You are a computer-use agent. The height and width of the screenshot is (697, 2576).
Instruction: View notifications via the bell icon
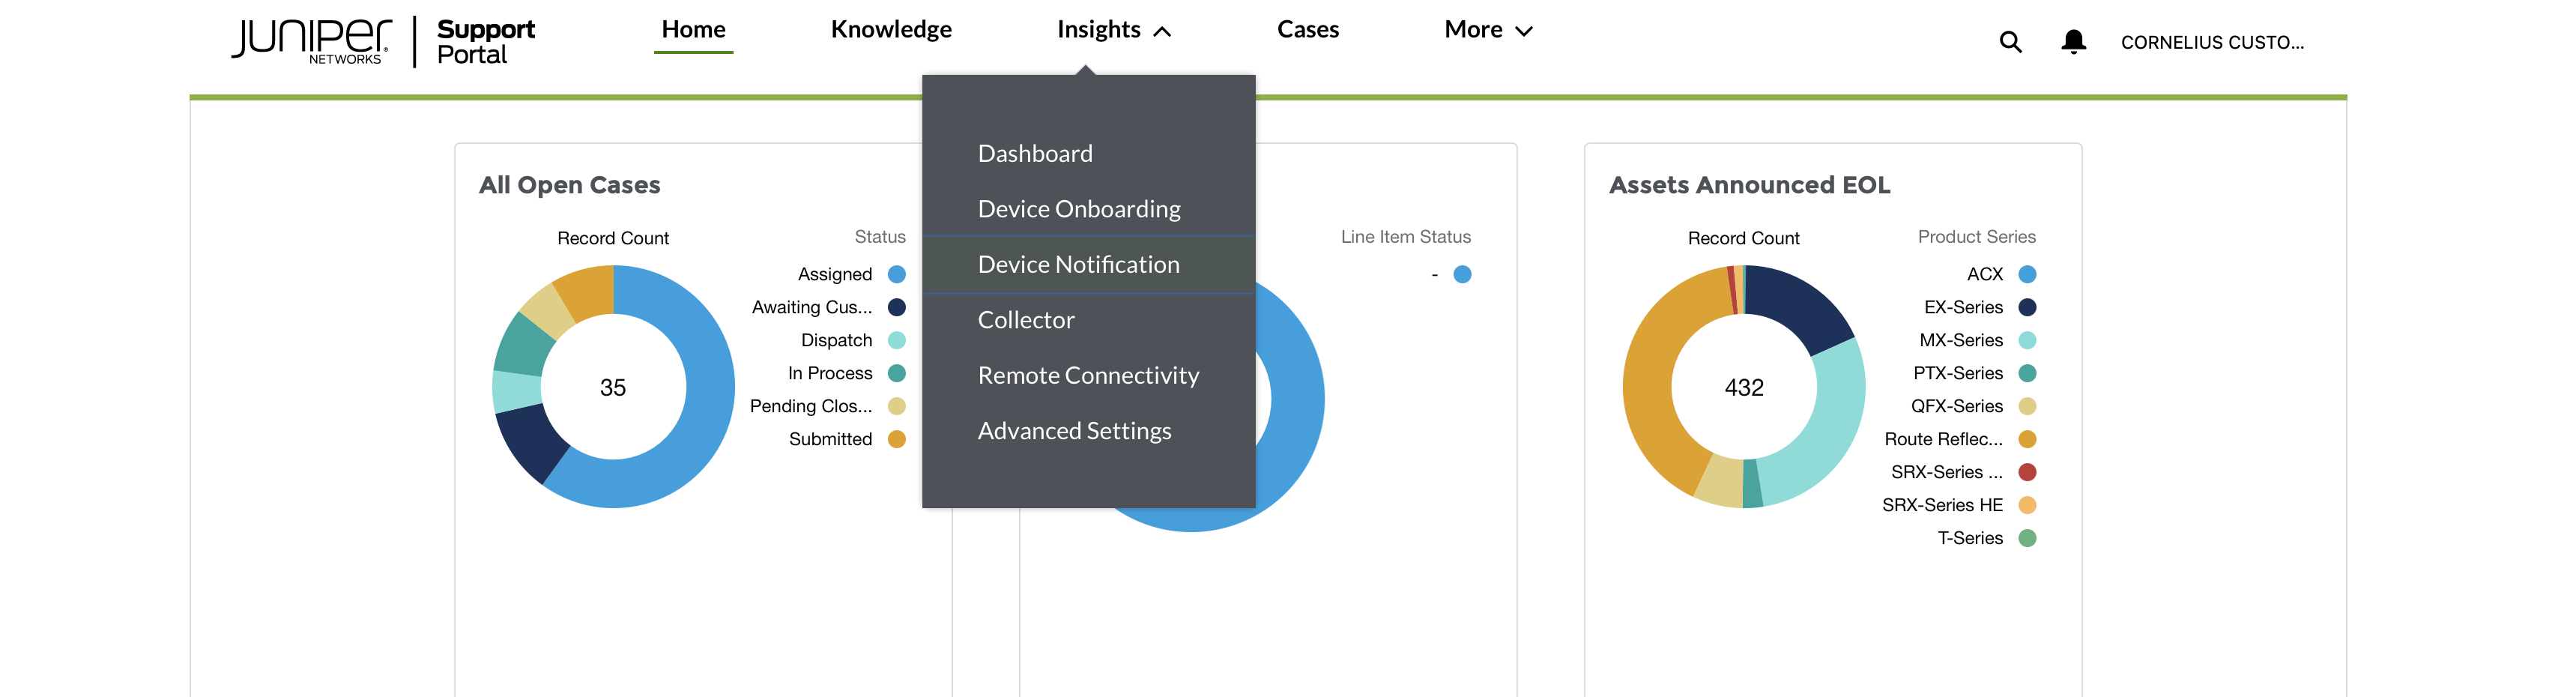(2072, 42)
